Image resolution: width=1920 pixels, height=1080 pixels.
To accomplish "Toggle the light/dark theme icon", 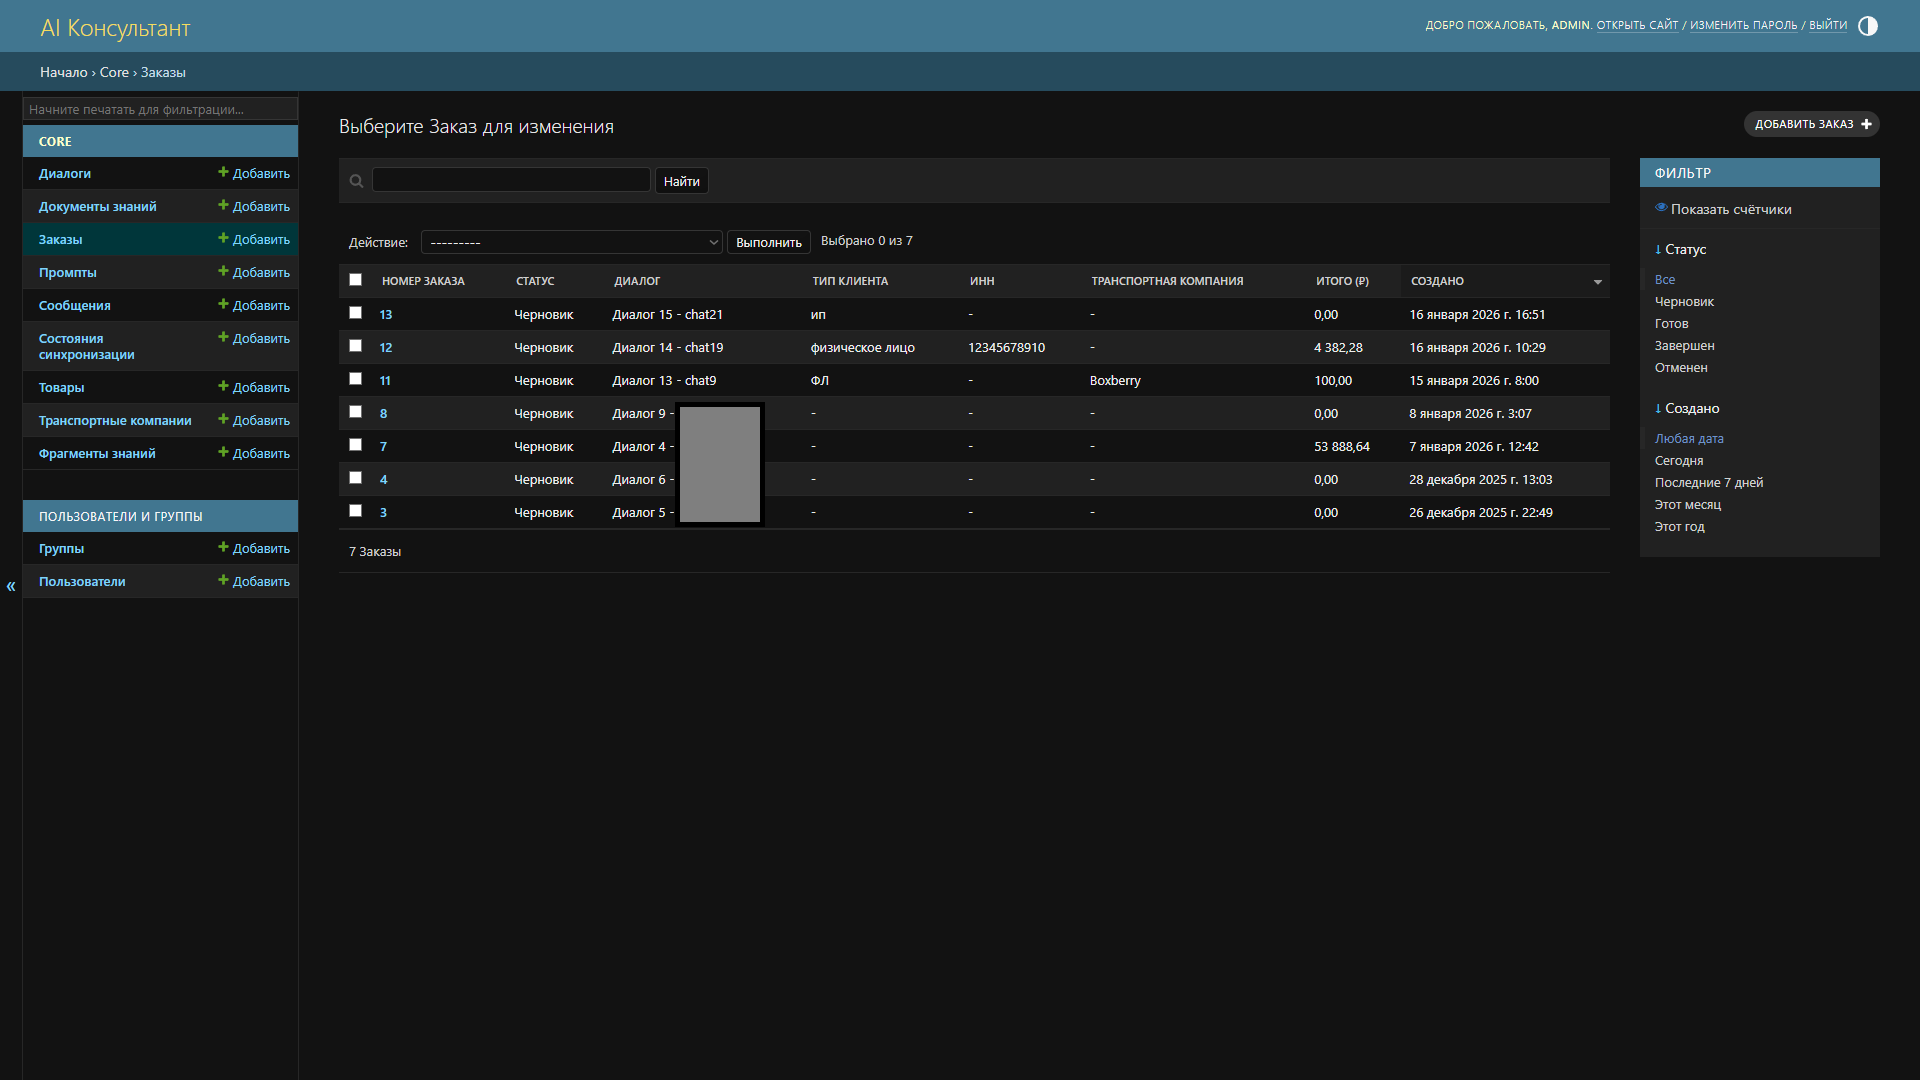I will [1867, 26].
